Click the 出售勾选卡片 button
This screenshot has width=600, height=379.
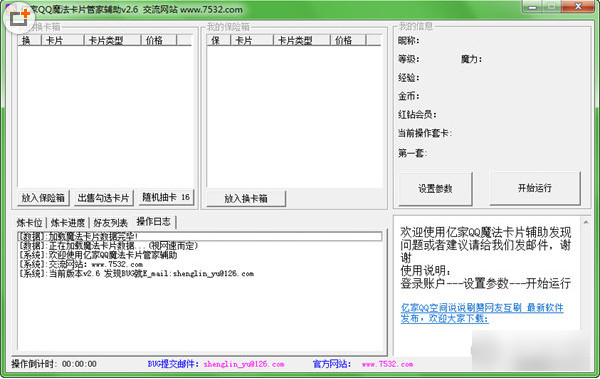click(103, 198)
